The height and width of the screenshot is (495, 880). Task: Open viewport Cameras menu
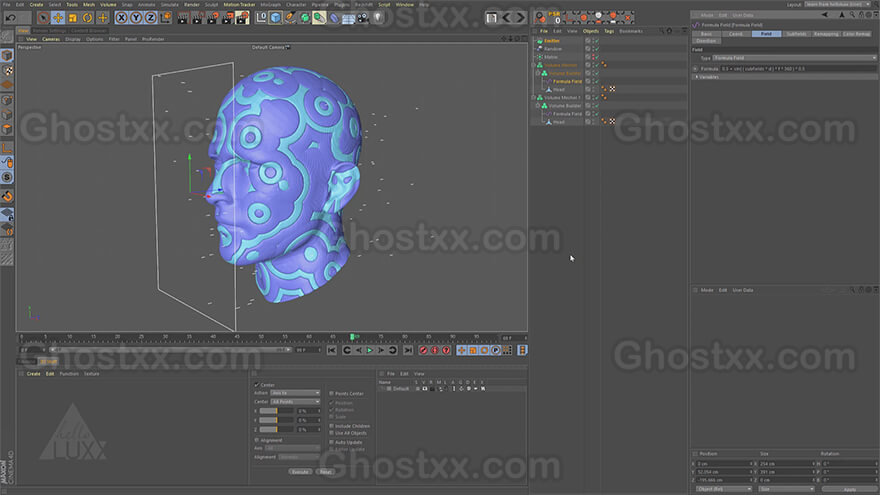tap(51, 39)
